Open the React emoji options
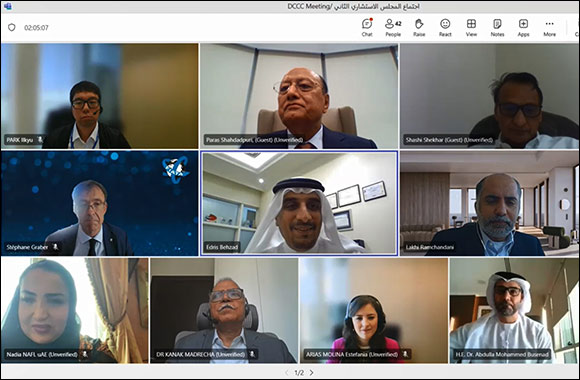580x380 pixels. (445, 28)
